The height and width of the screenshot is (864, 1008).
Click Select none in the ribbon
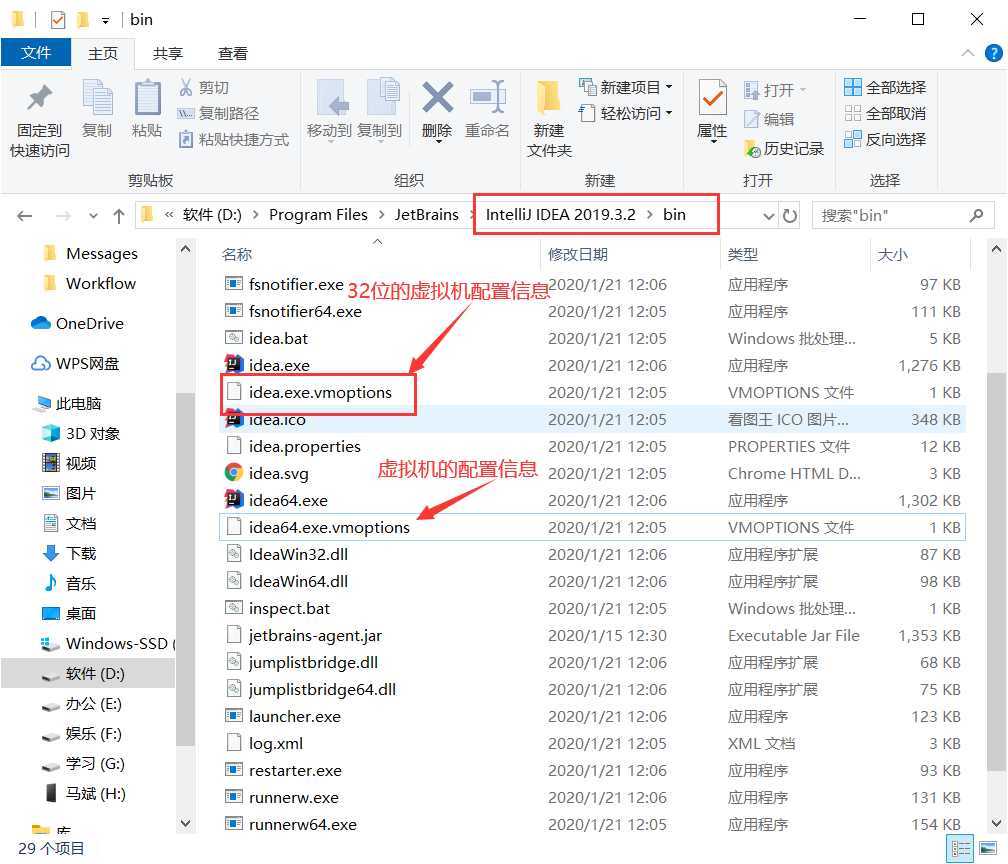click(x=885, y=114)
